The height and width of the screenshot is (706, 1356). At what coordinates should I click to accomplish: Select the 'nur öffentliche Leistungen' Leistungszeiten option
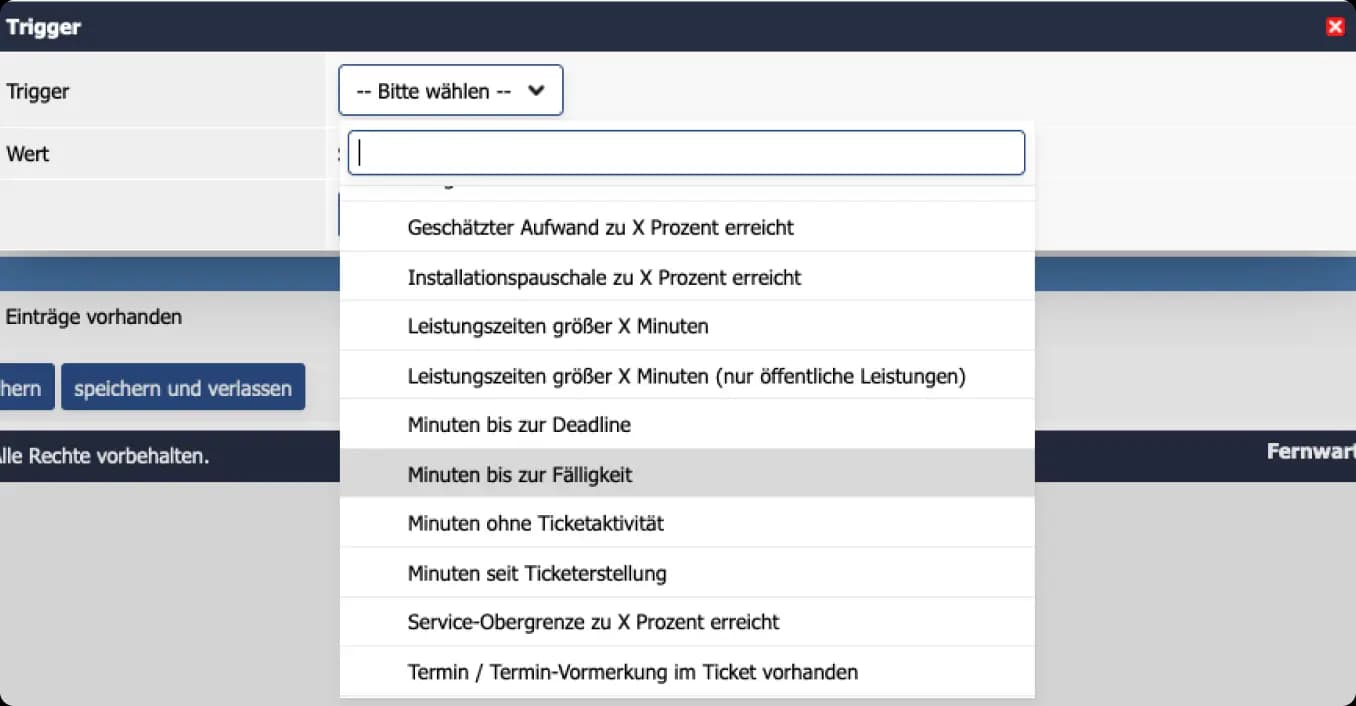686,376
